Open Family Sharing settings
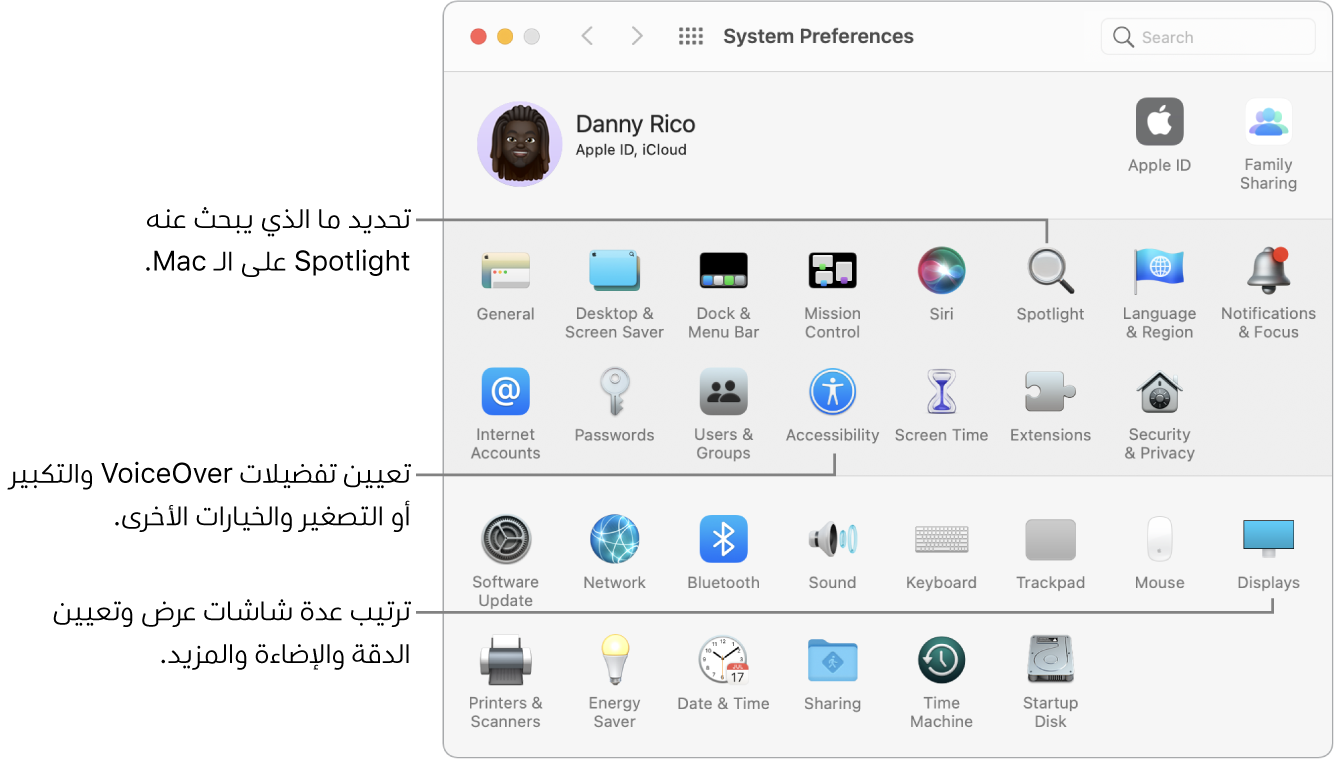 tap(1268, 121)
